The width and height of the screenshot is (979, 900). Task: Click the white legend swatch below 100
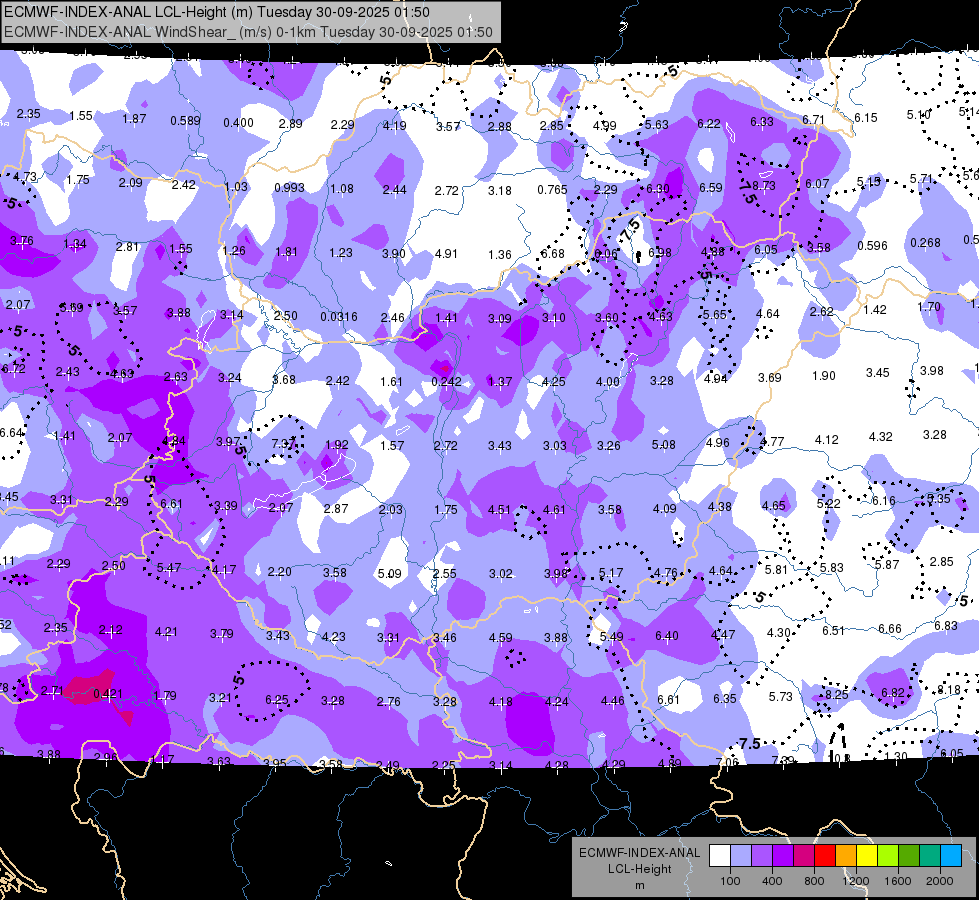720,856
